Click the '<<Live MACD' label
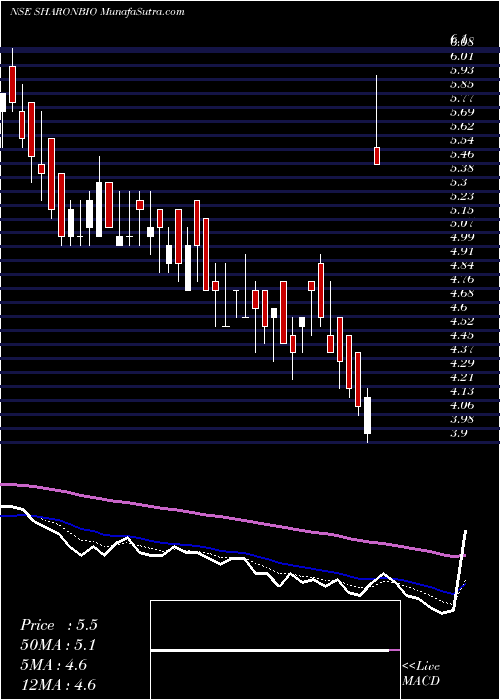The height and width of the screenshot is (700, 500). (421, 674)
